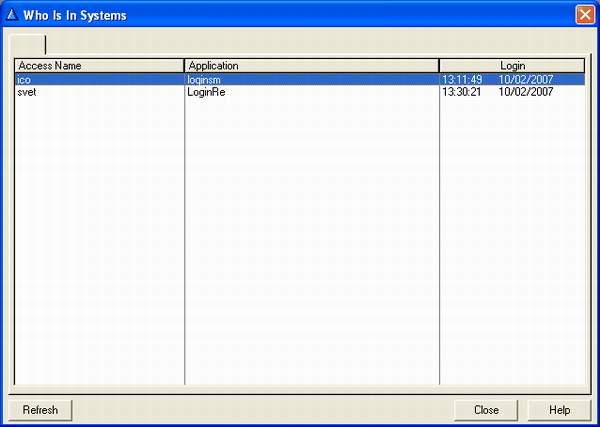The image size is (600, 427).
Task: Sort by the Login column header
Action: tap(512, 66)
